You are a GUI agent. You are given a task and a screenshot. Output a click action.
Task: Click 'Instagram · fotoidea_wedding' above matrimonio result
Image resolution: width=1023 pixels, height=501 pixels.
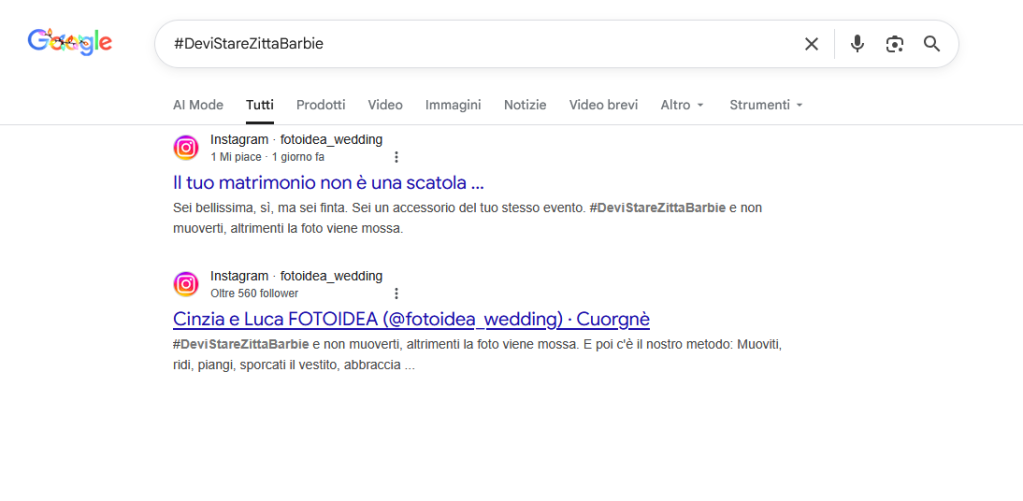(x=296, y=140)
